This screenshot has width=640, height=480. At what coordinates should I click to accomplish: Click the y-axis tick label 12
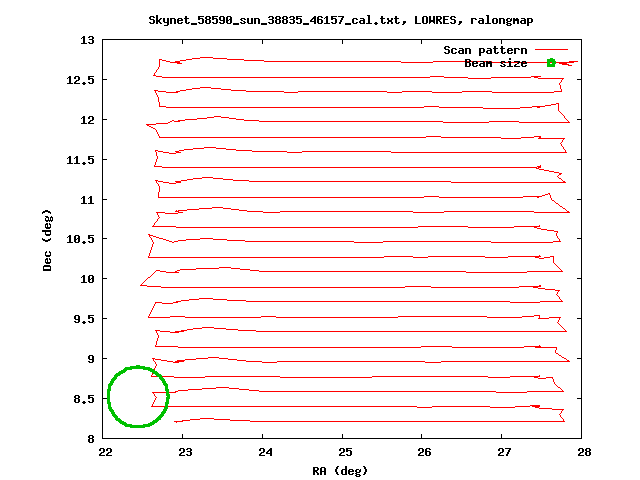tap(87, 120)
